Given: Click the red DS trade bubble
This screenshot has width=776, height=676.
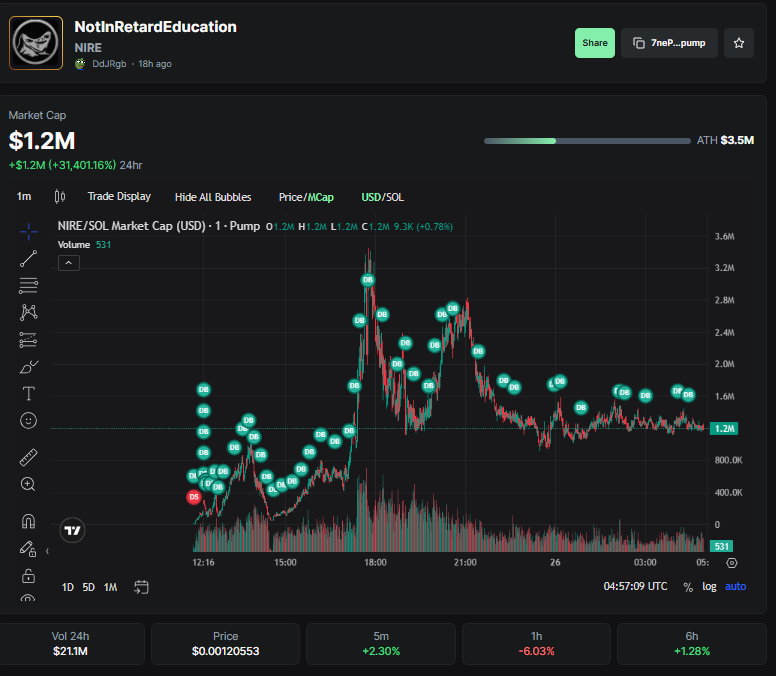Looking at the screenshot, I should 194,497.
